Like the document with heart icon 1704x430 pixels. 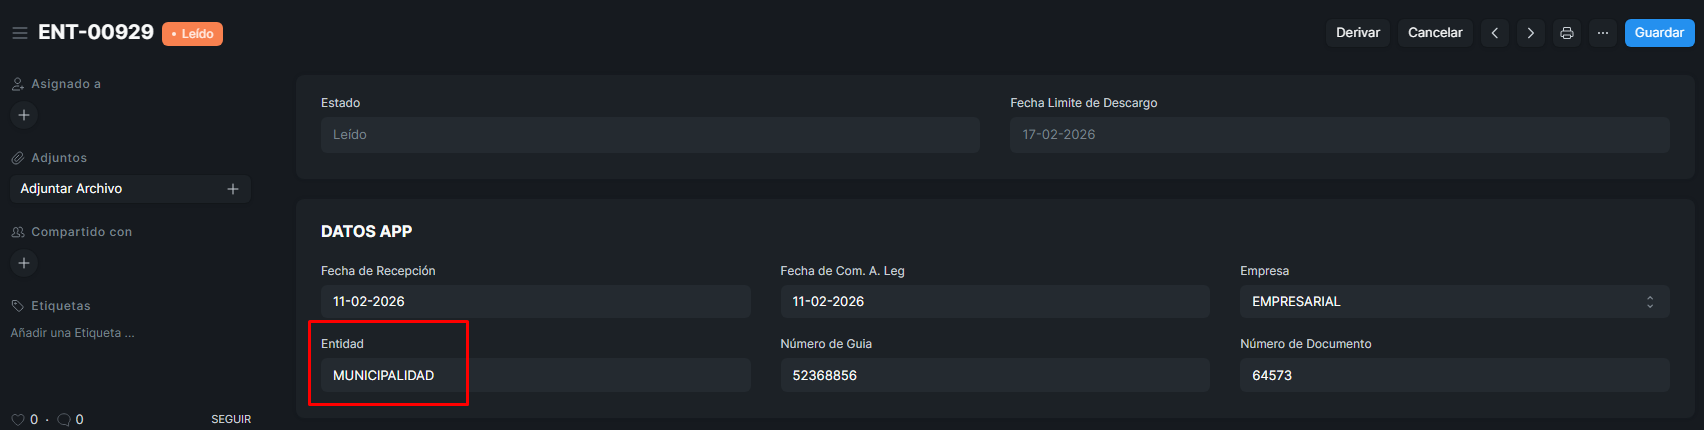[x=18, y=420]
